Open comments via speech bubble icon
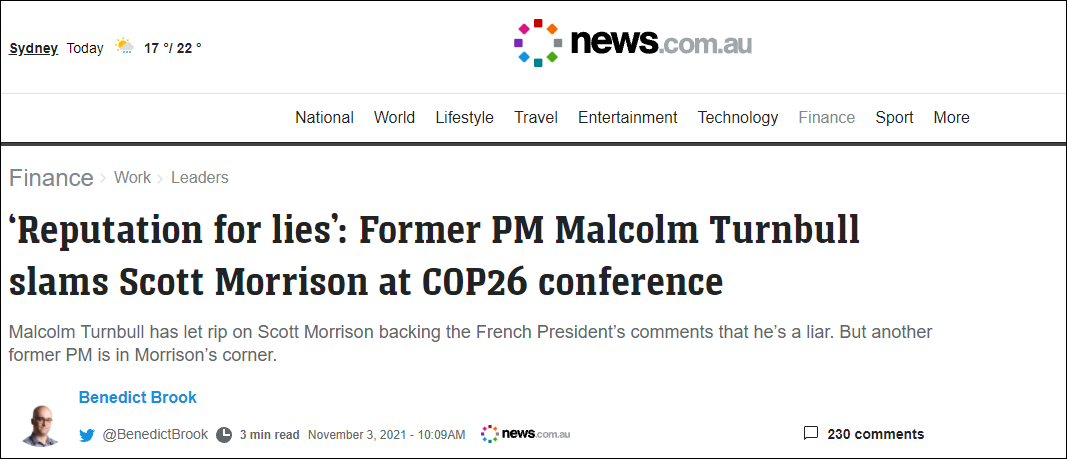This screenshot has height=459, width=1067. click(x=811, y=434)
